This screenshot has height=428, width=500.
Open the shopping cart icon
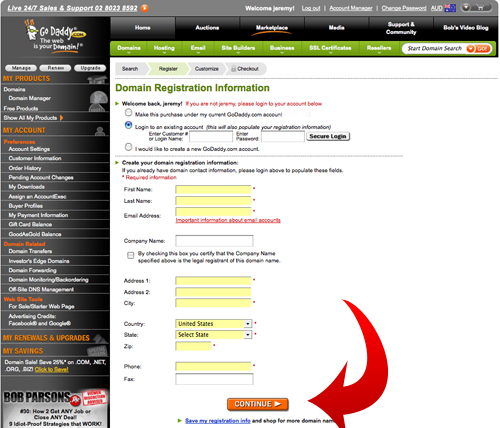pos(480,7)
